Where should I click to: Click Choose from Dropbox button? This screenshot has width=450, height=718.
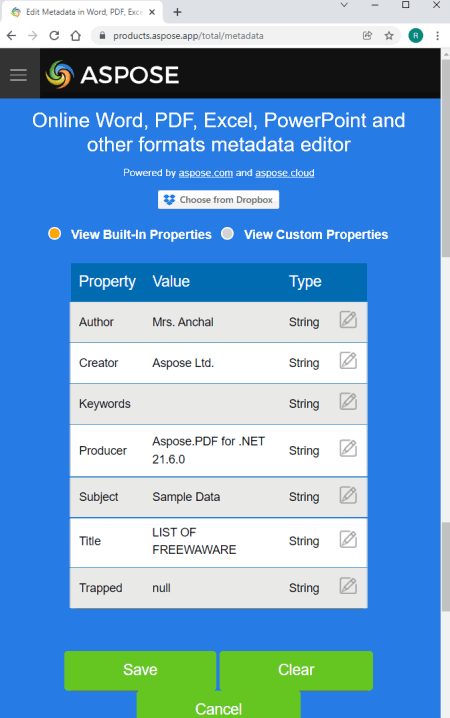(218, 200)
